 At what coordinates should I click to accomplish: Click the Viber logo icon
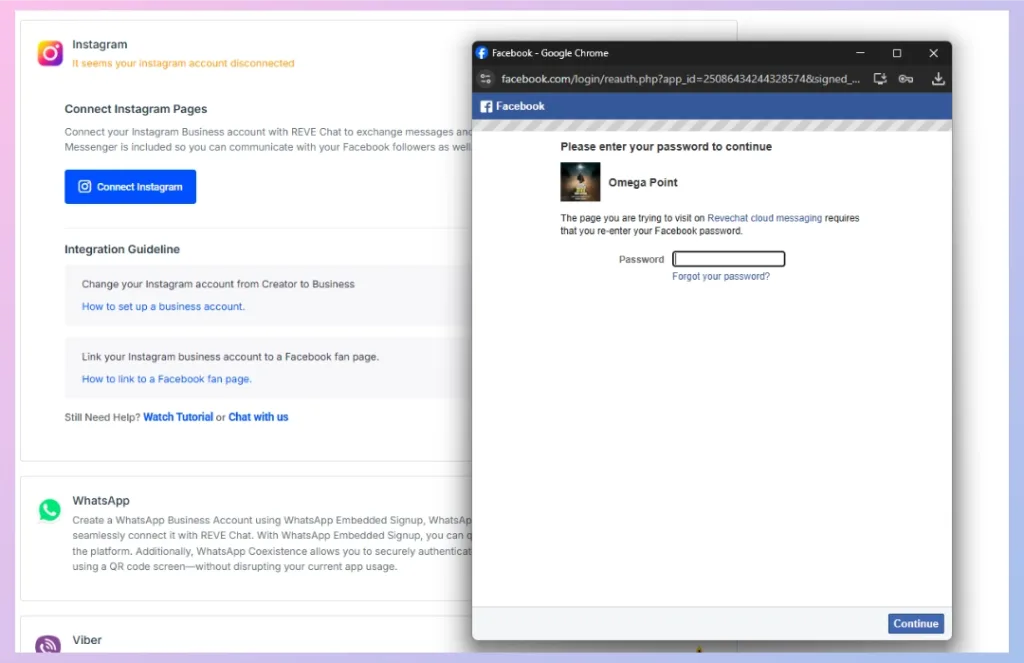tap(48, 645)
